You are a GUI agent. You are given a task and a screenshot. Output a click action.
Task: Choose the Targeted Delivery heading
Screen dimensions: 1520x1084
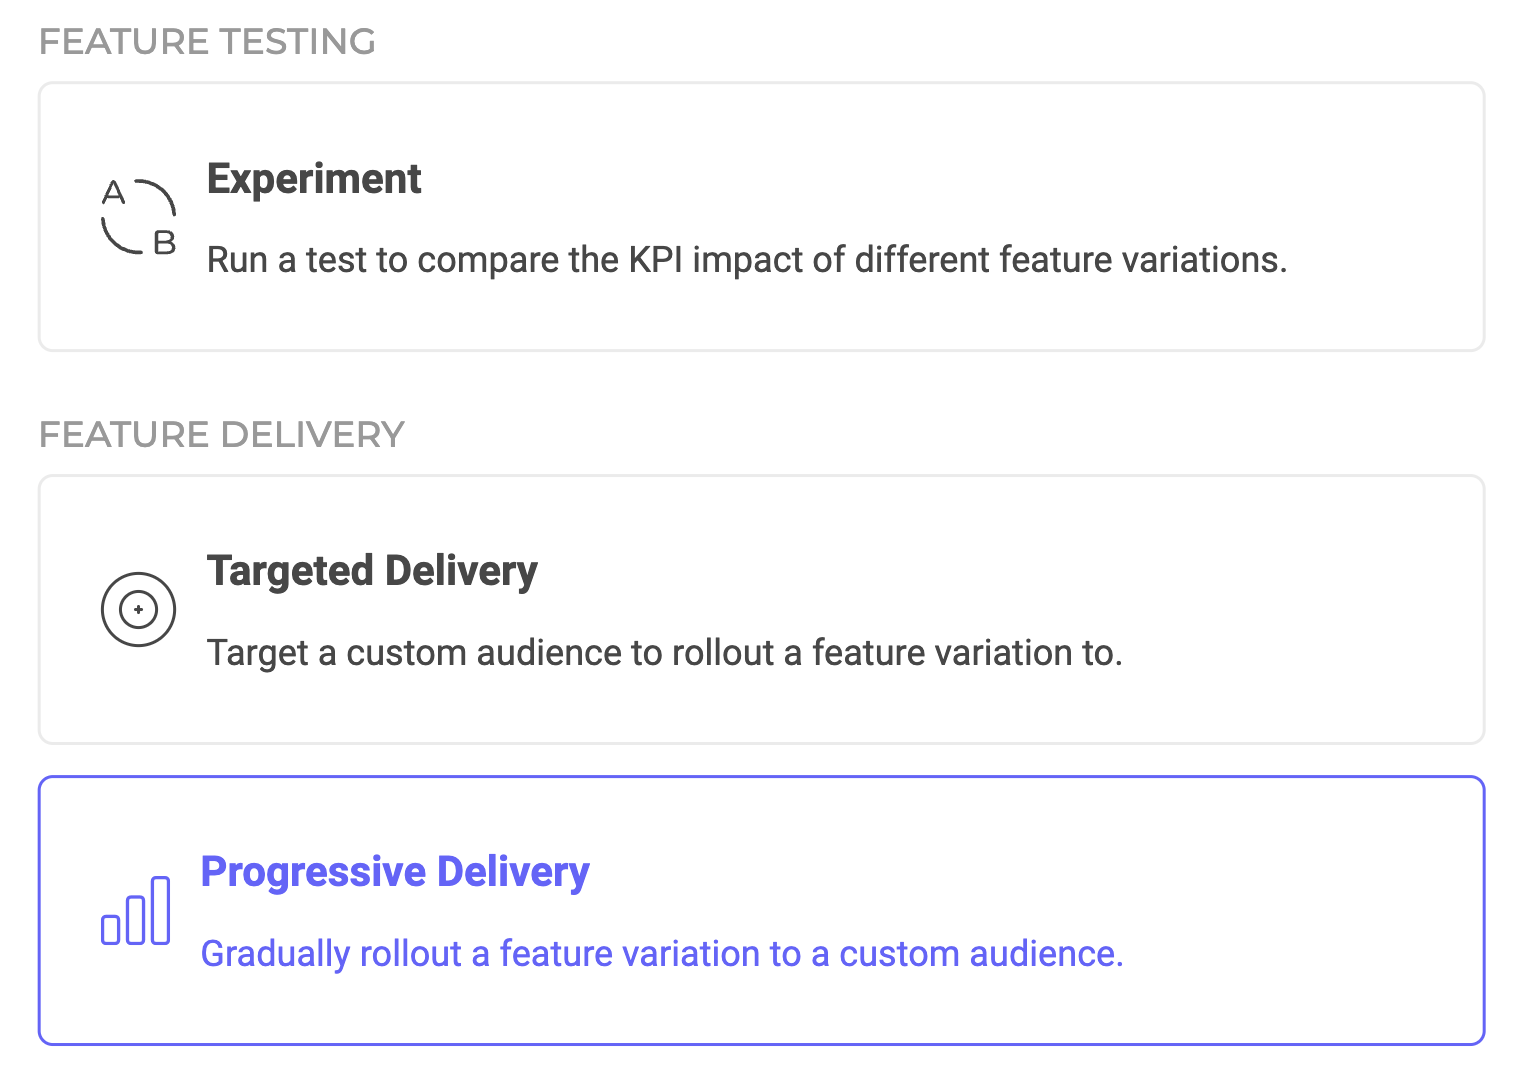click(372, 571)
